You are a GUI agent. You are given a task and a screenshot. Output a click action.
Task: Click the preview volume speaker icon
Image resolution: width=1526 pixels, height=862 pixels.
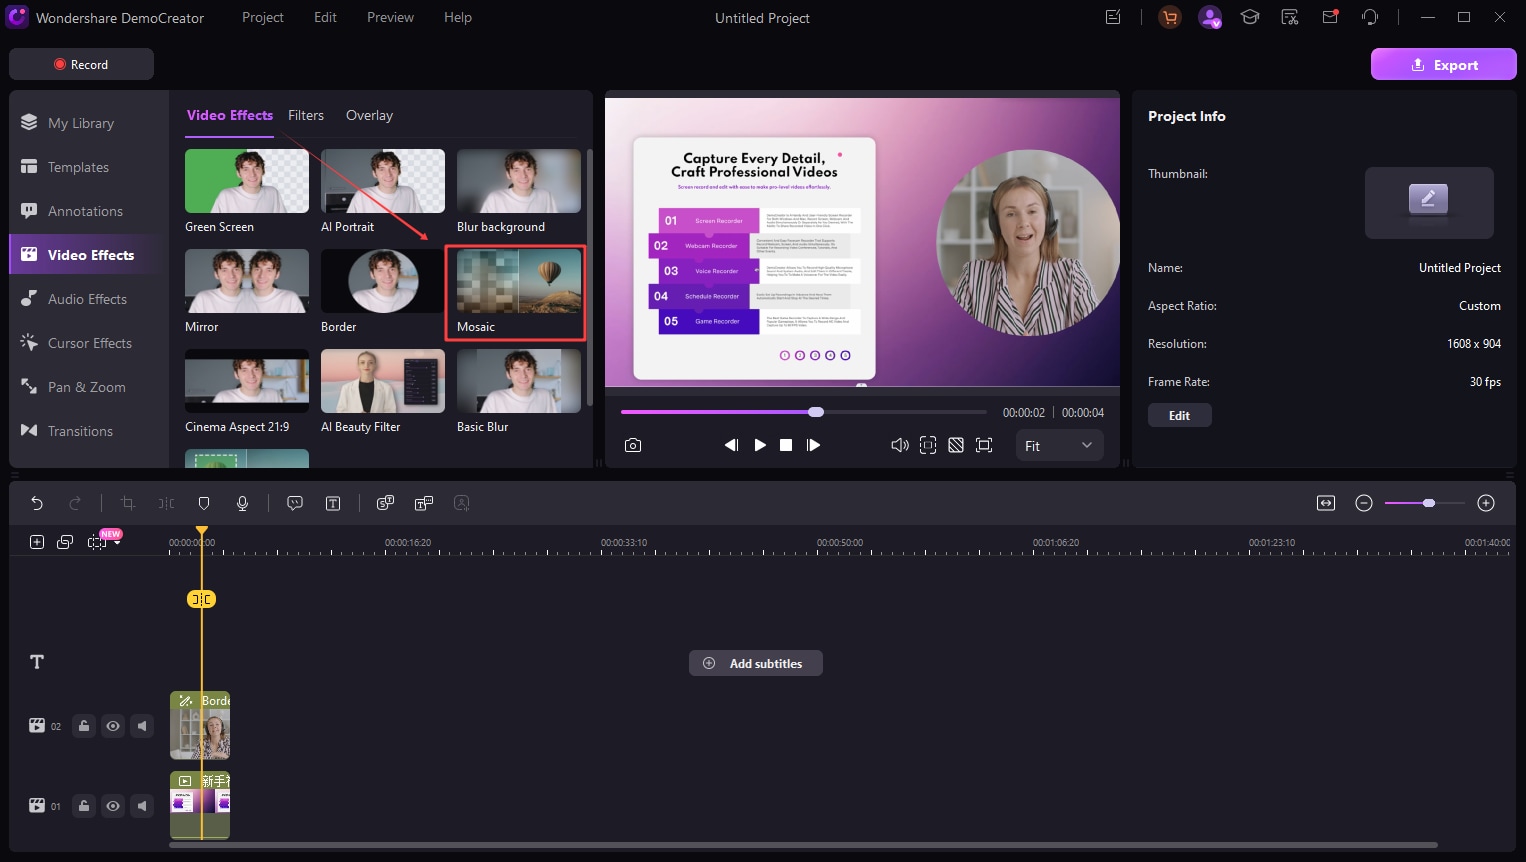point(899,445)
